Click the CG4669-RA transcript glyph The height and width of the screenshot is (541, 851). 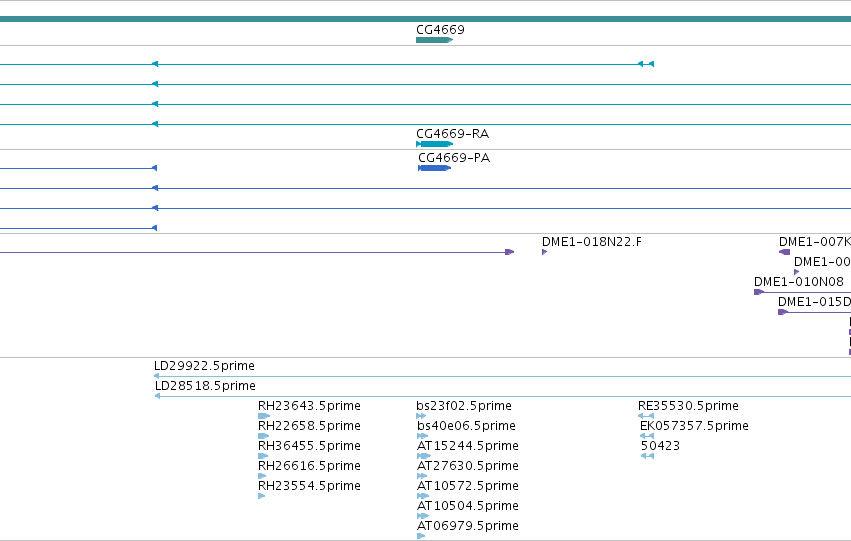pos(434,144)
